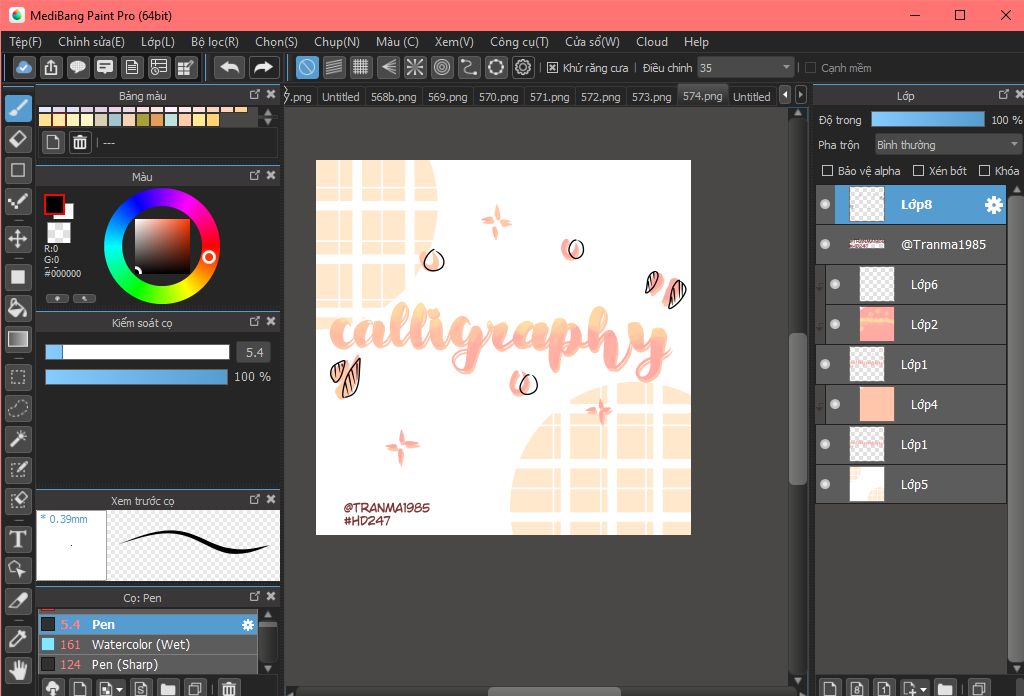
Task: Click the brush opacity slider
Action: [136, 377]
